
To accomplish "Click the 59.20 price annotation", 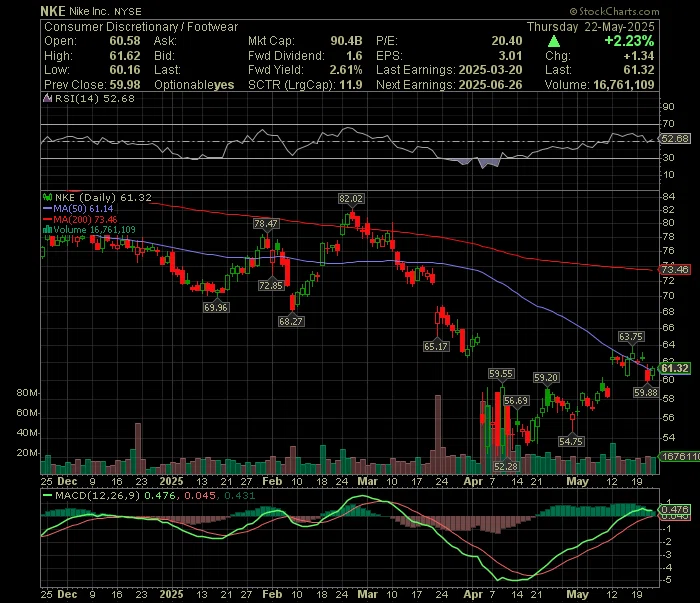I will (546, 378).
